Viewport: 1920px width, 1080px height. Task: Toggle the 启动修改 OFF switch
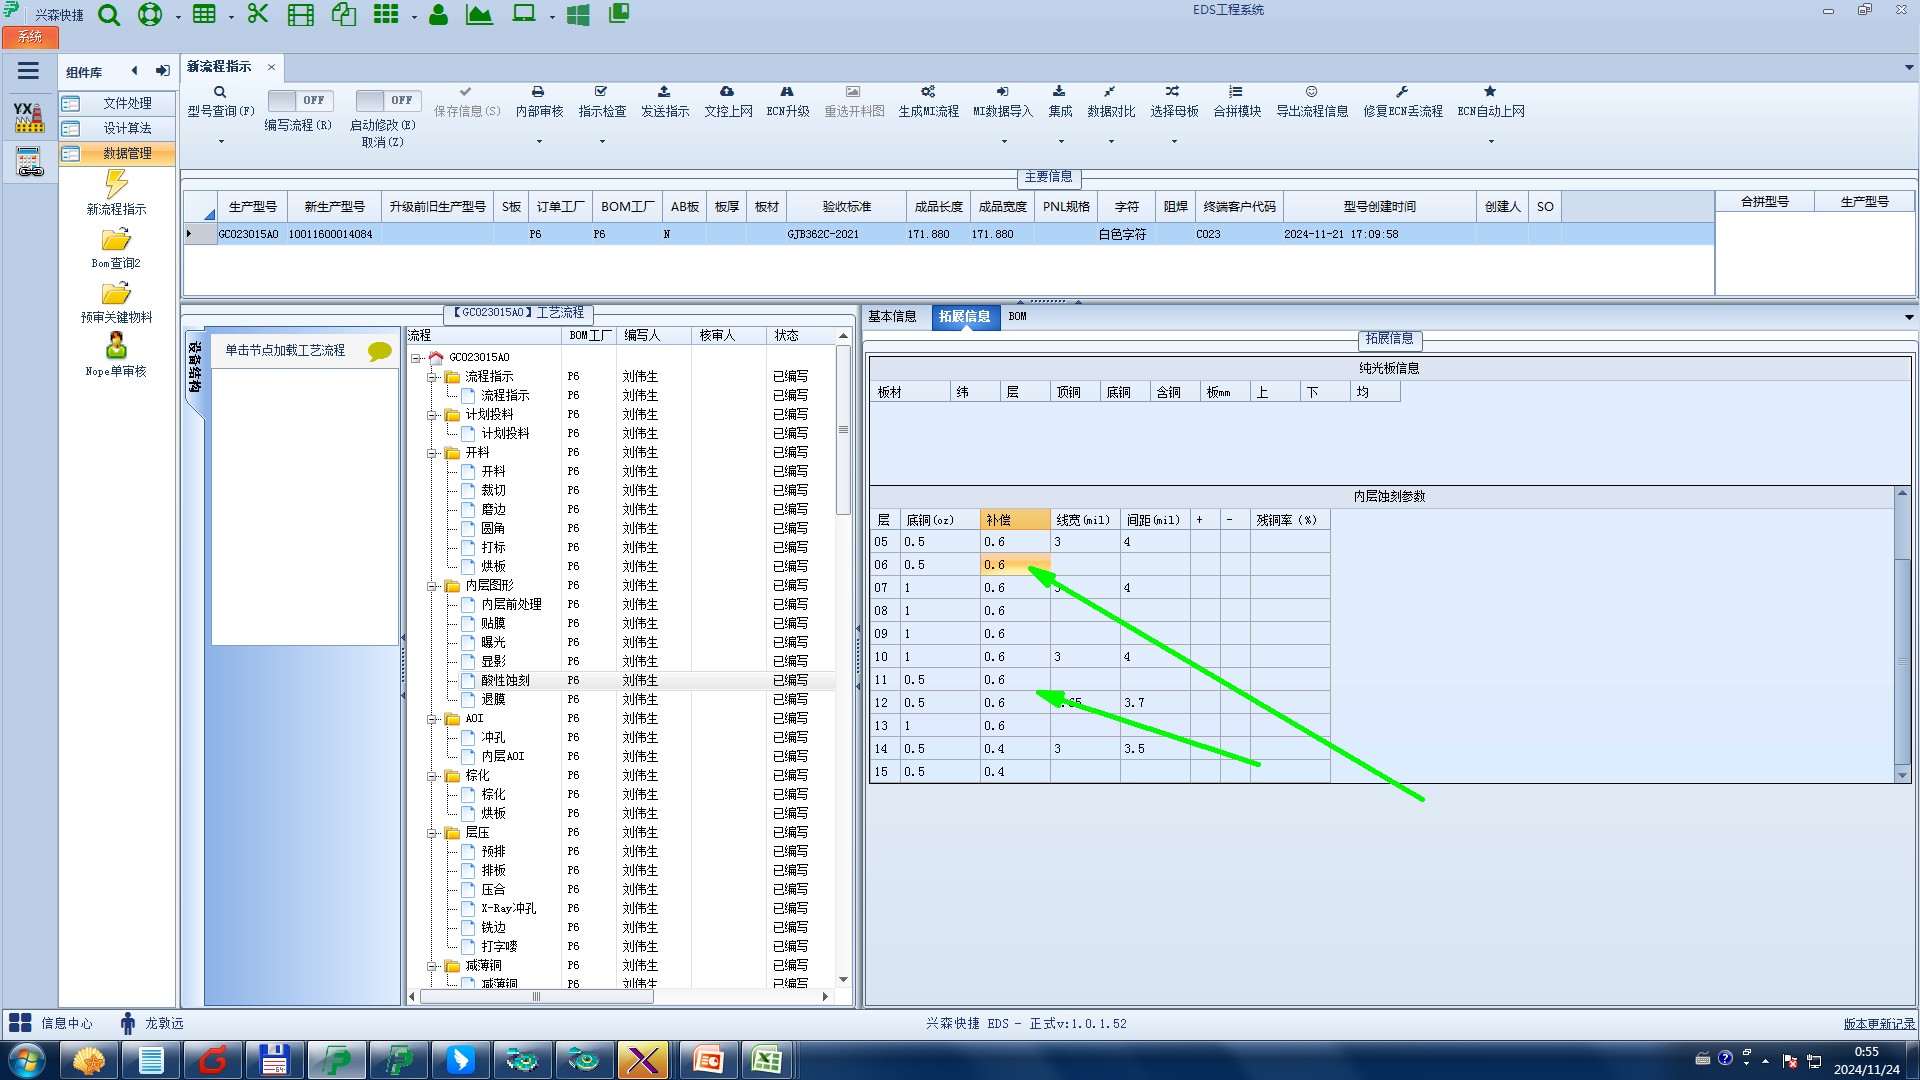coord(387,100)
